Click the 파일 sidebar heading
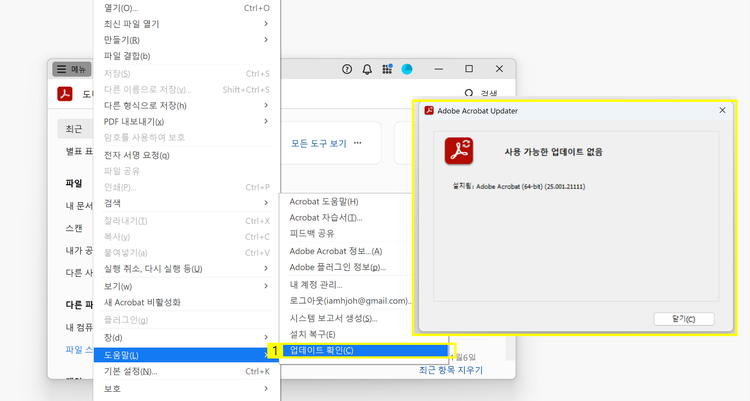This screenshot has width=750, height=401. 74,183
